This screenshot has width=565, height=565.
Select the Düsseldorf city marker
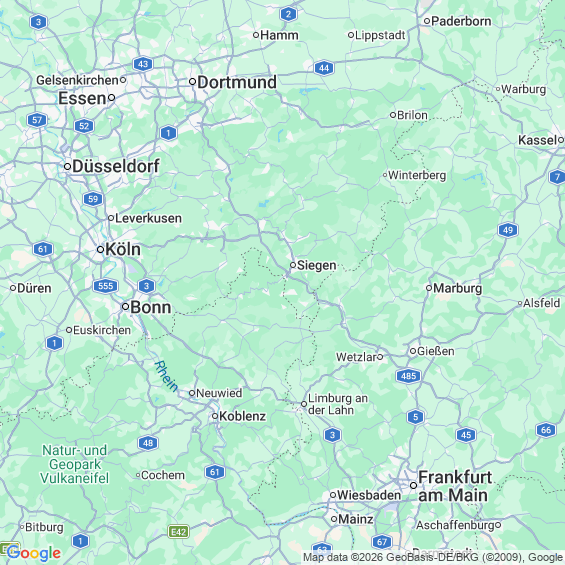point(67,166)
